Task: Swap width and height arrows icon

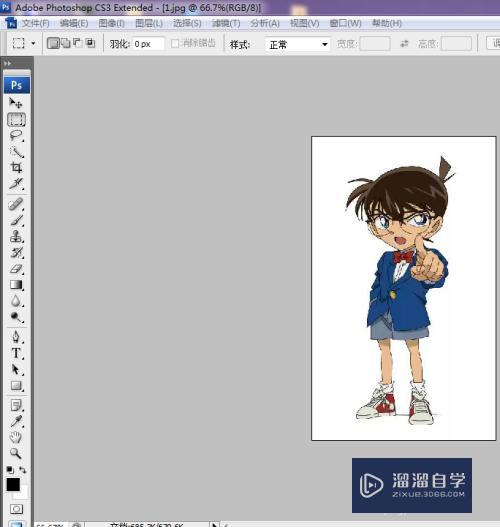Action: pos(404,44)
